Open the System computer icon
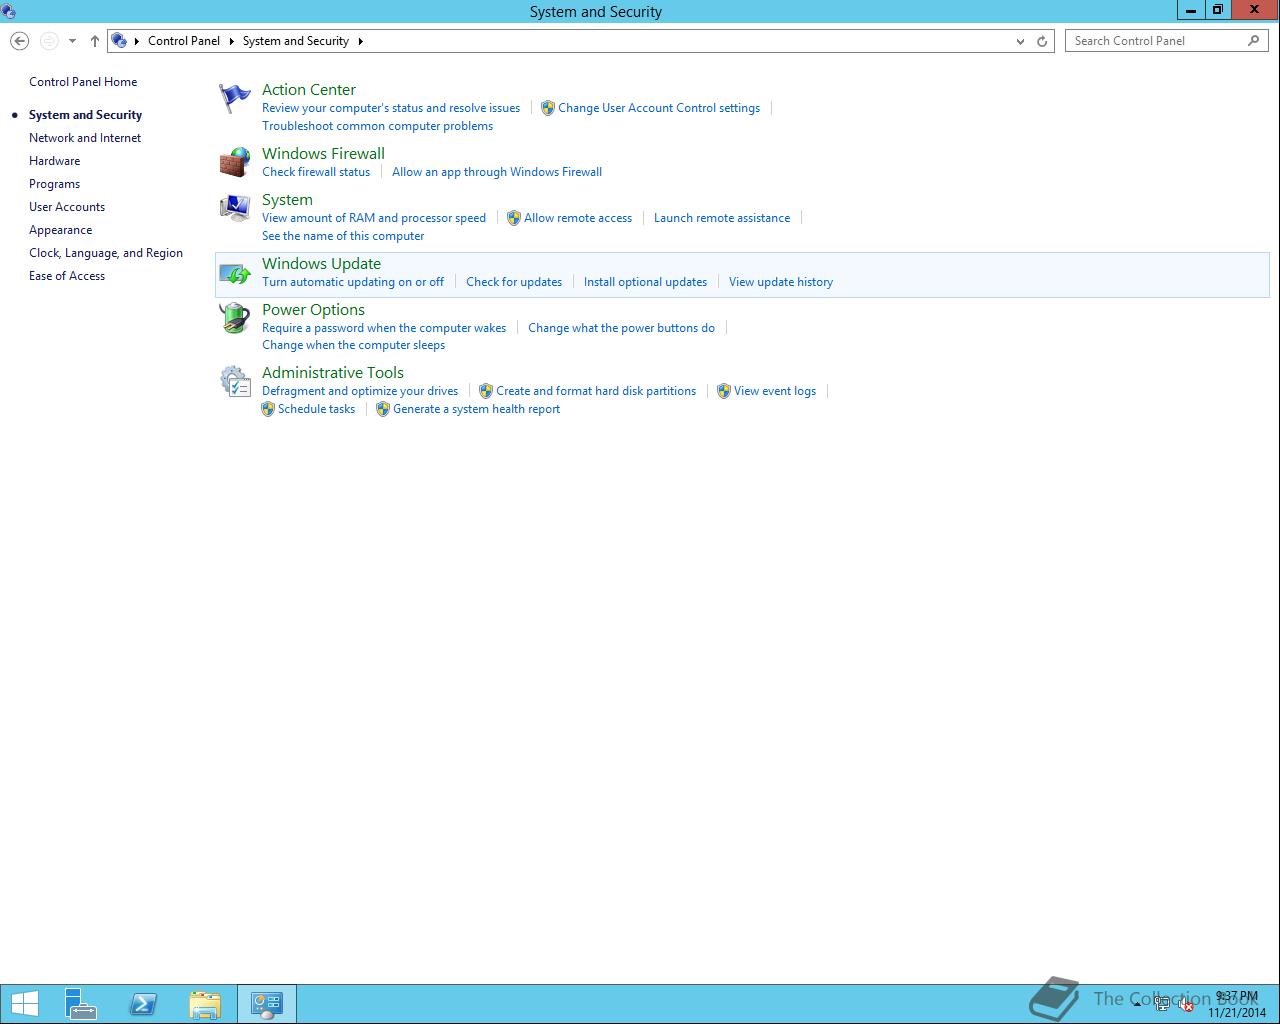Screen dimensions: 1280x1024 [234, 208]
